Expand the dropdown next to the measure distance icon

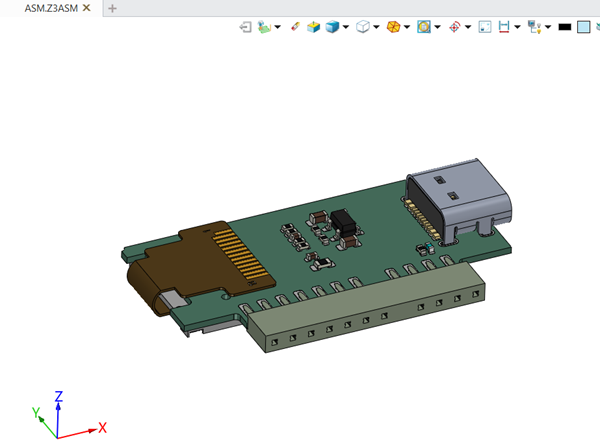tap(517, 27)
